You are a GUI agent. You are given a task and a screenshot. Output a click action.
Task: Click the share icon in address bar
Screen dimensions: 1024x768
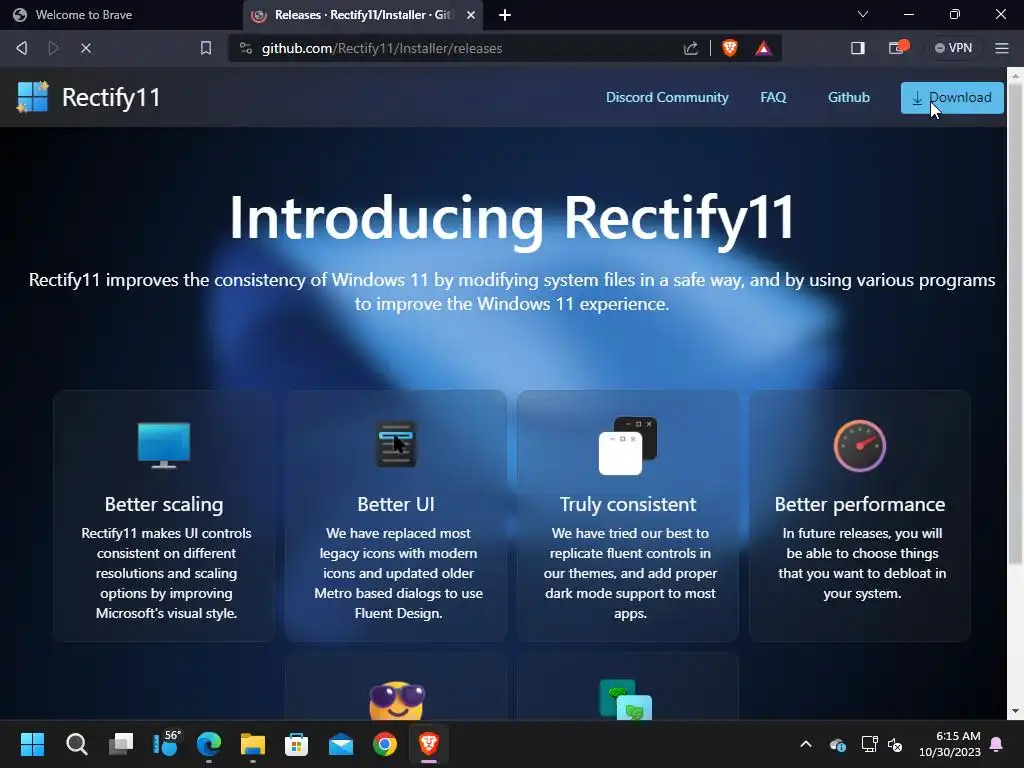click(x=690, y=48)
